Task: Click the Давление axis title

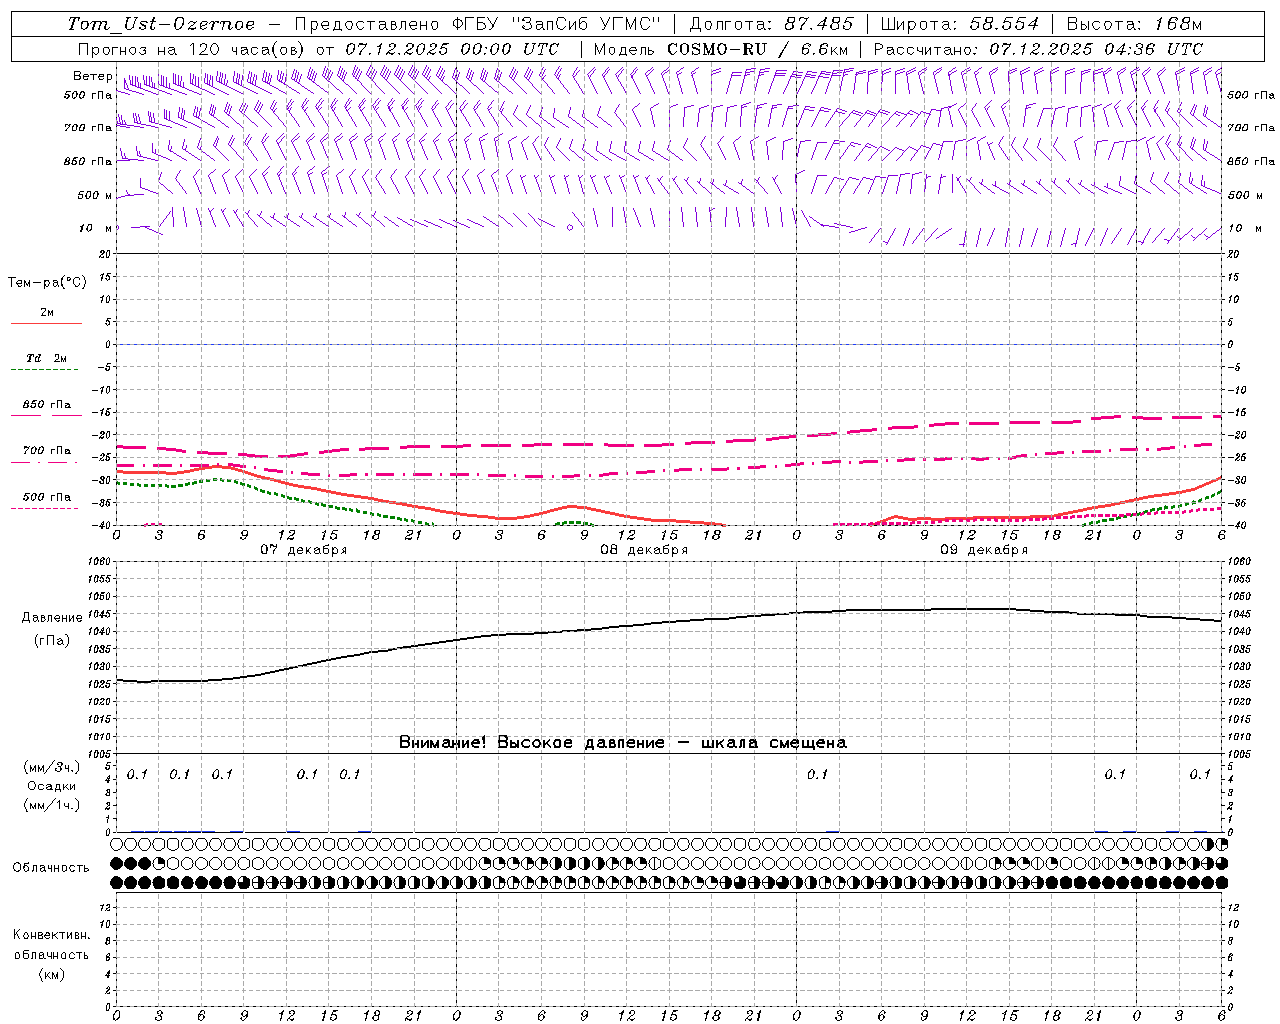Action: [x=52, y=618]
